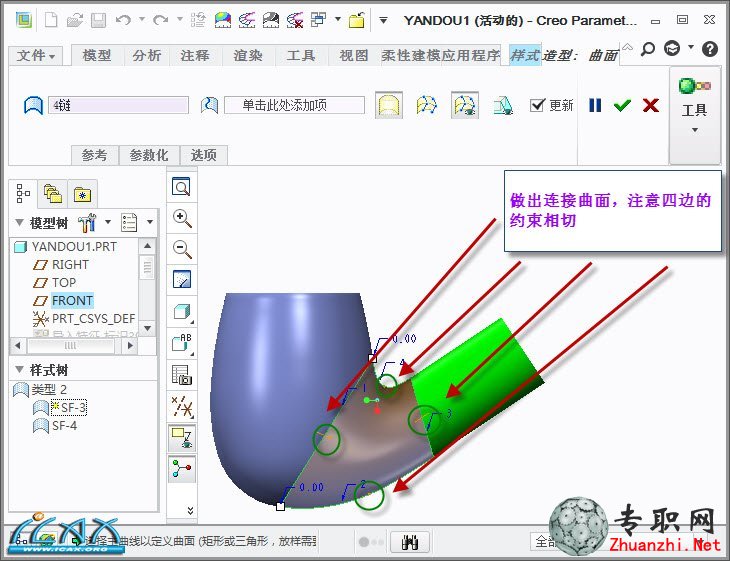Click the 单击此处添加项 collector field
This screenshot has height=561, width=730.
(294, 105)
